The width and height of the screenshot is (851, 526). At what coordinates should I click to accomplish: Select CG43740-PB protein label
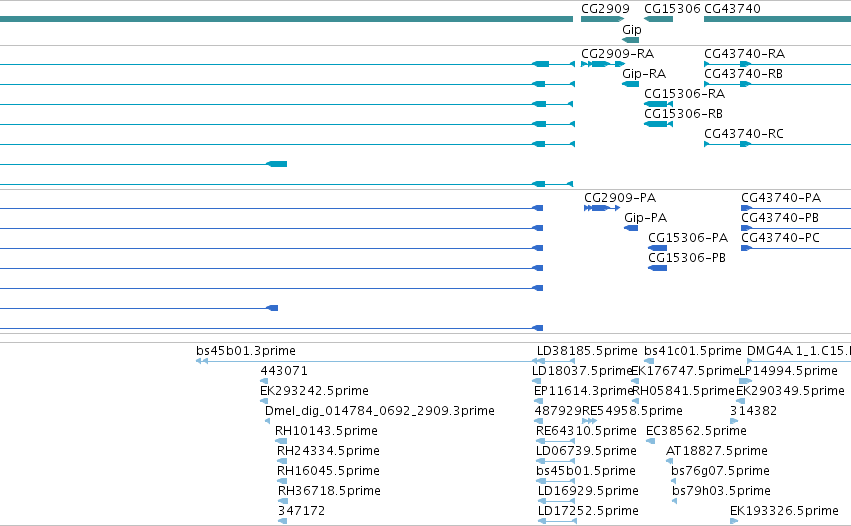point(780,218)
